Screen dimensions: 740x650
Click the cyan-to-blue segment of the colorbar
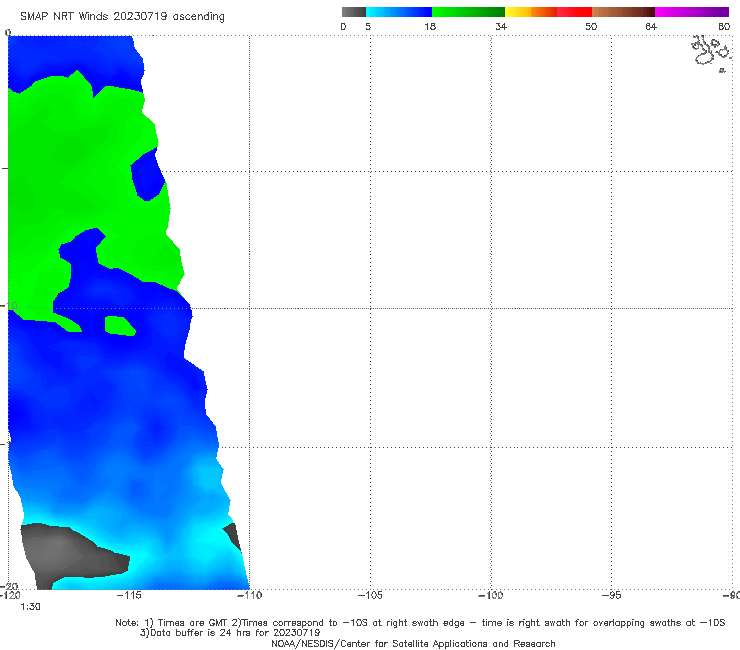click(x=399, y=12)
